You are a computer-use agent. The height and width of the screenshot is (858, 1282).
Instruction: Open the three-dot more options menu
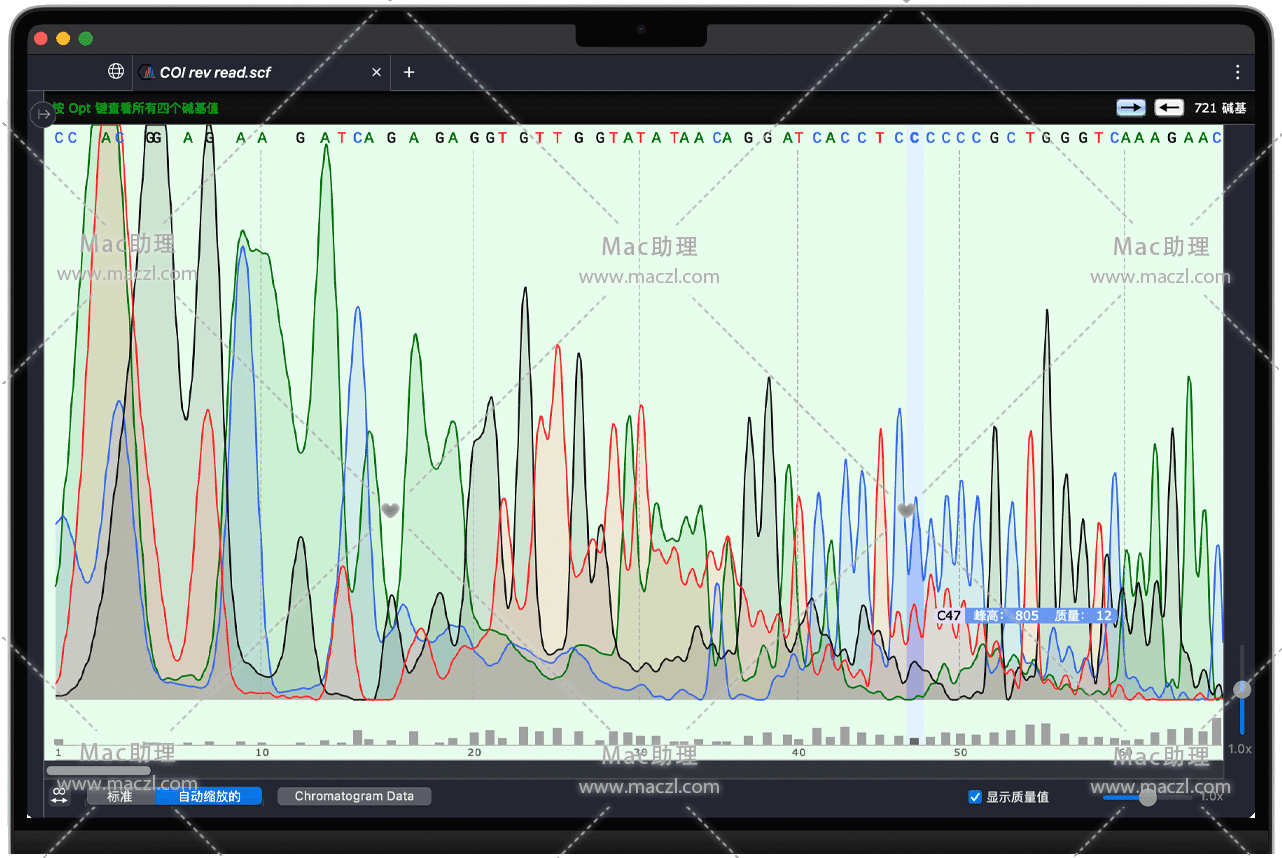pyautogui.click(x=1237, y=72)
